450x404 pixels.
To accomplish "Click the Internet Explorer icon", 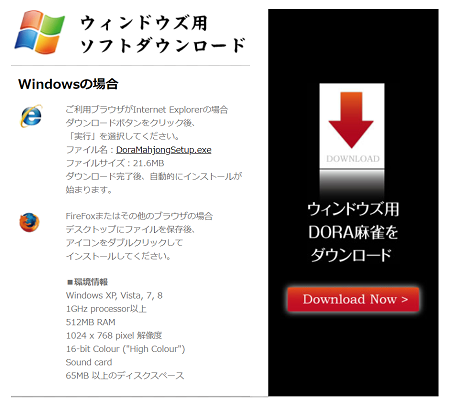I will coord(31,116).
